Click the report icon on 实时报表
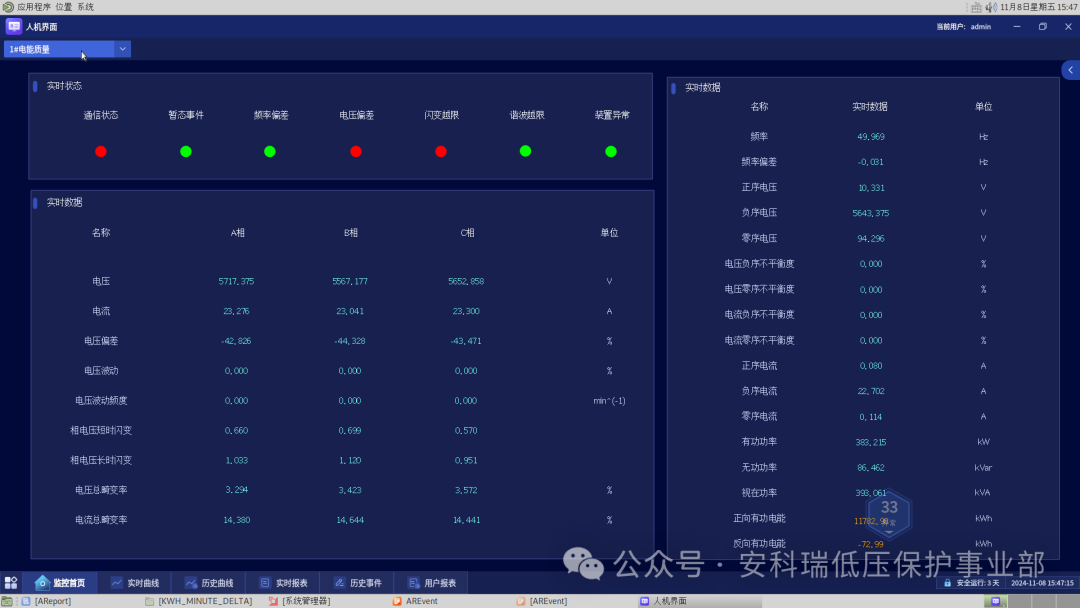1080x608 pixels. click(265, 583)
